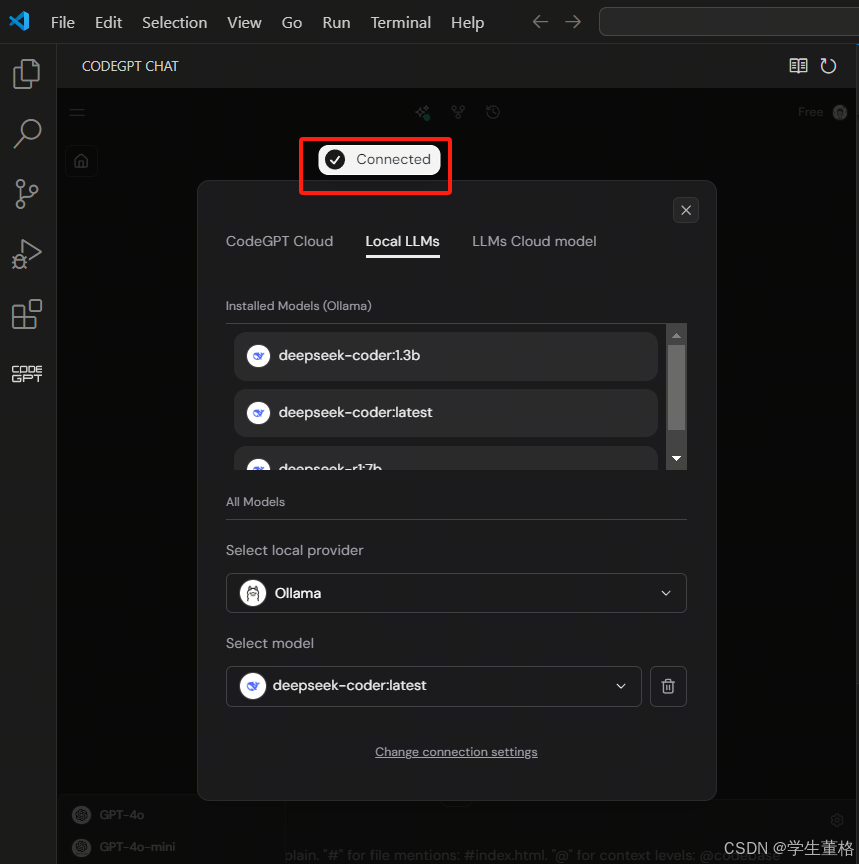This screenshot has width=859, height=864.
Task: Open the Search view icon
Action: (26, 133)
